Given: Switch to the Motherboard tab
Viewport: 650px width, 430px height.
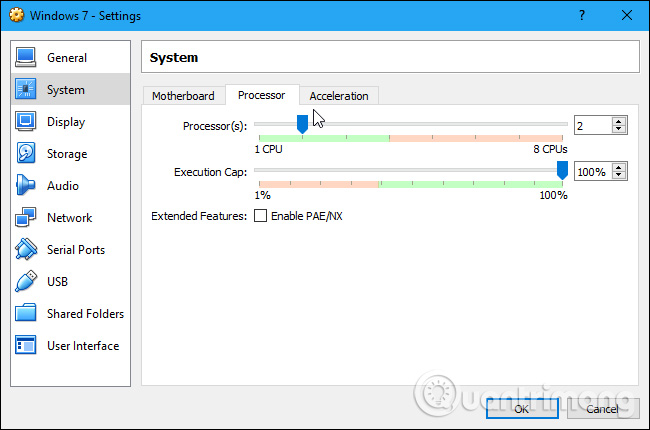Looking at the screenshot, I should coord(184,96).
